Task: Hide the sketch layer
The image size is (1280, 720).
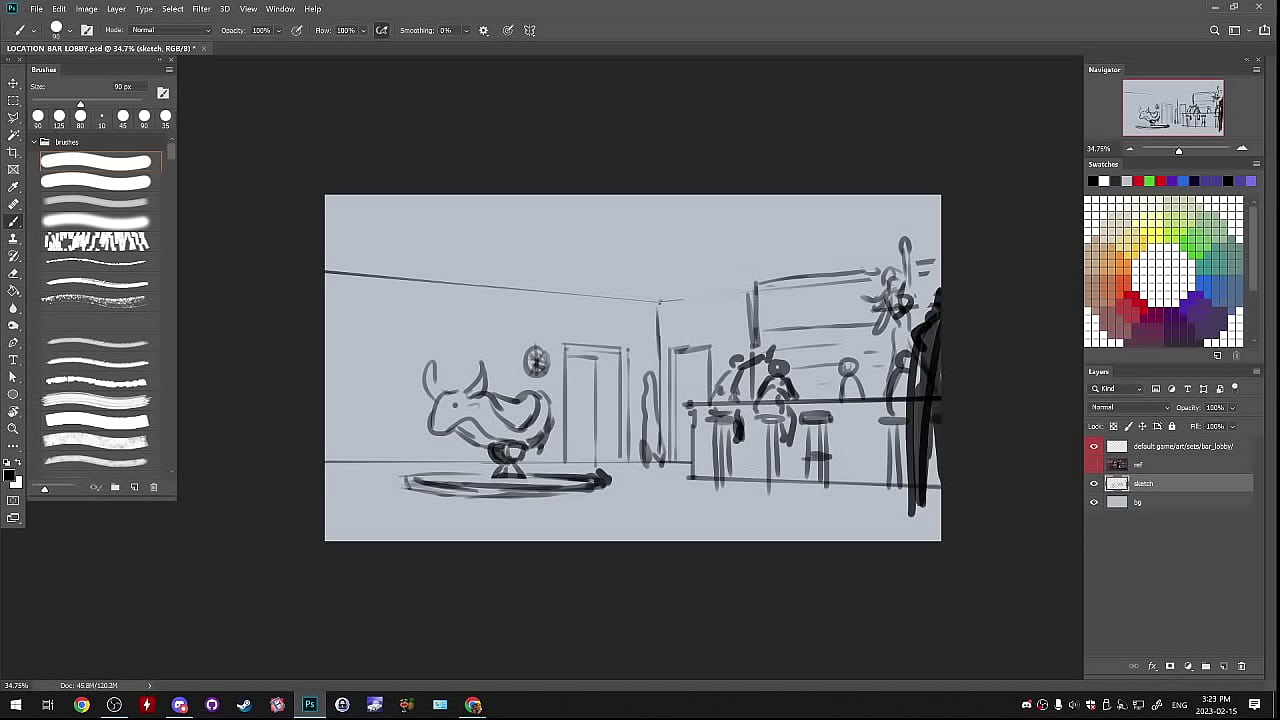Action: tap(1093, 484)
